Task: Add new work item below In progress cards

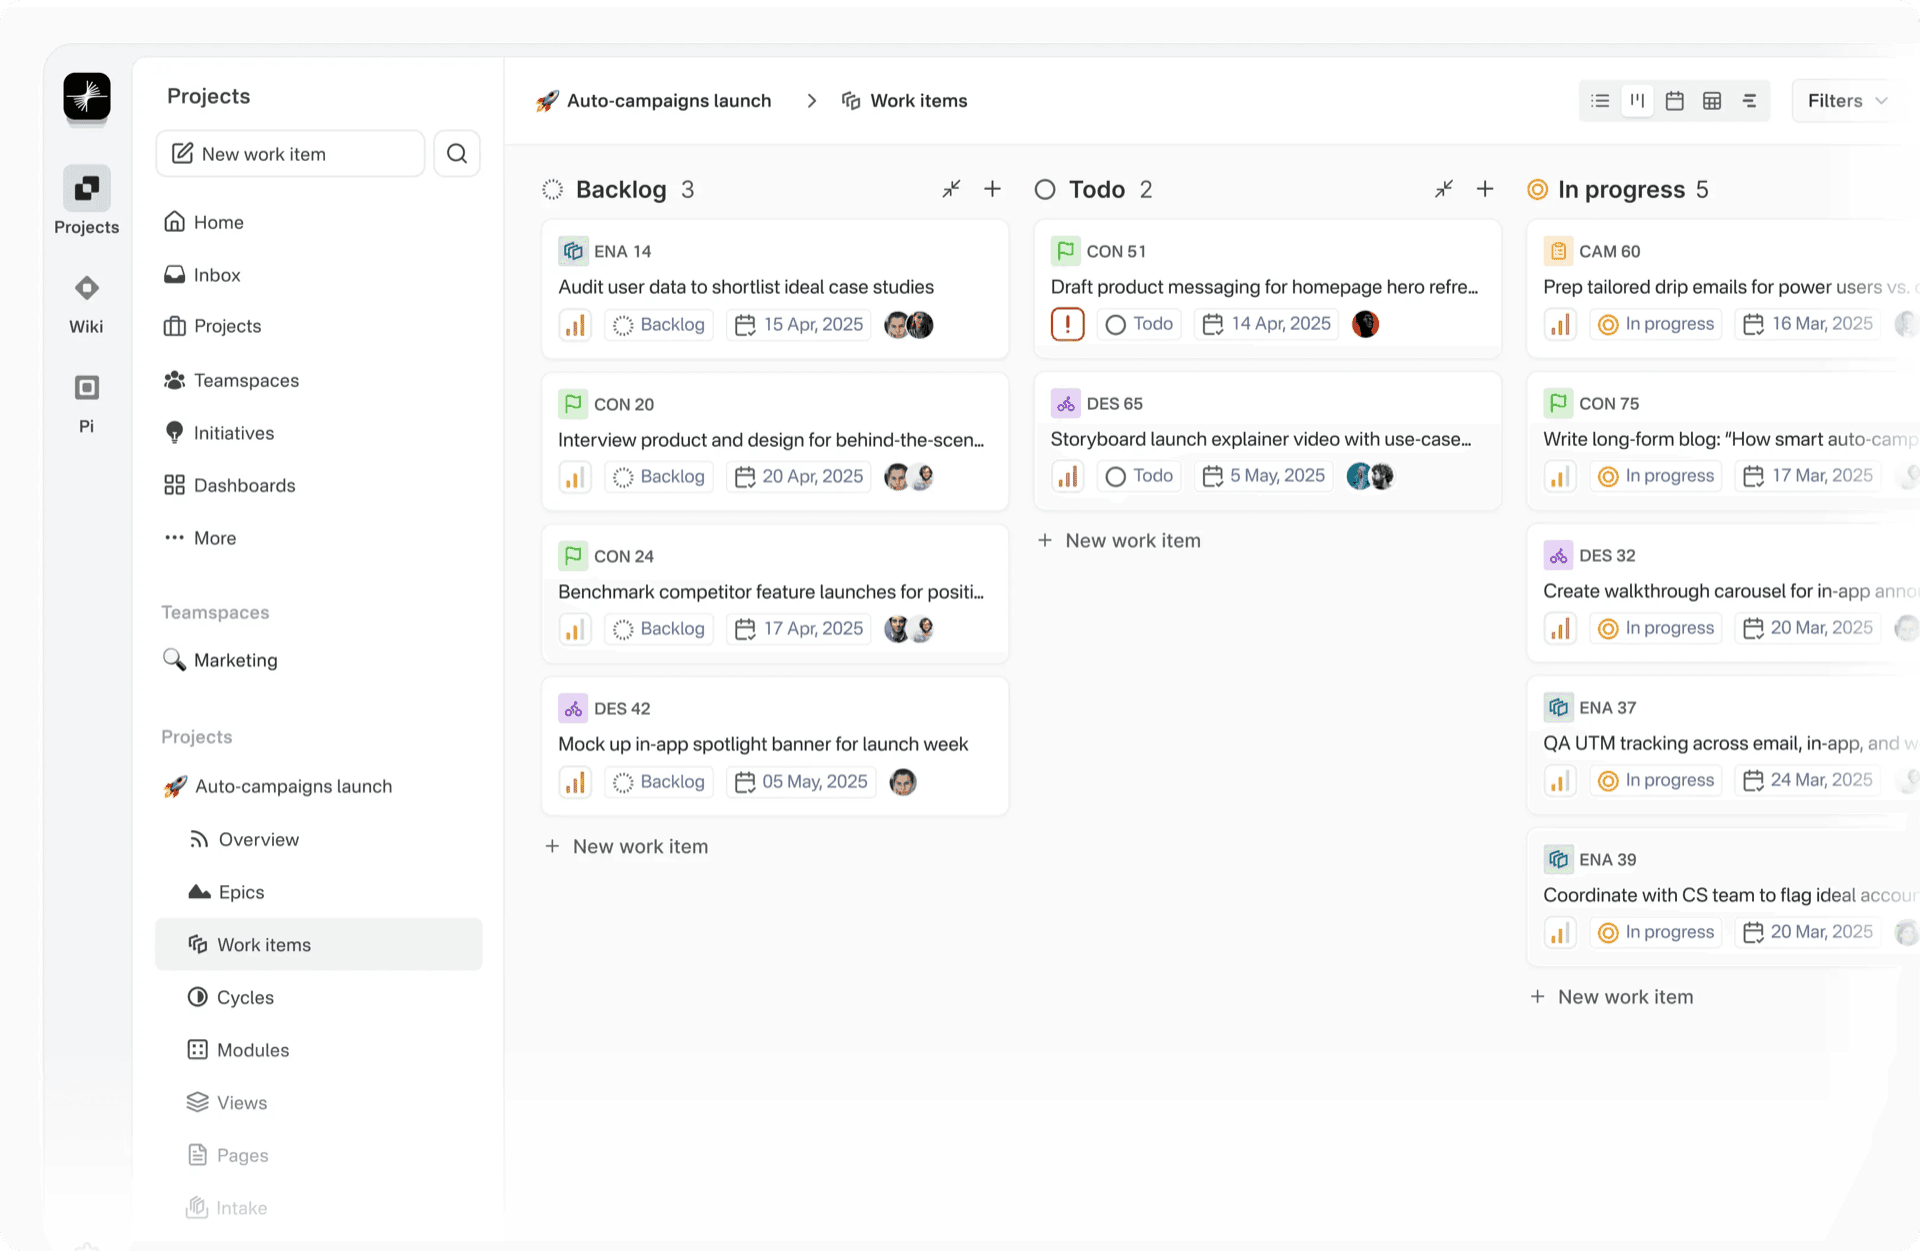Action: tap(1612, 997)
